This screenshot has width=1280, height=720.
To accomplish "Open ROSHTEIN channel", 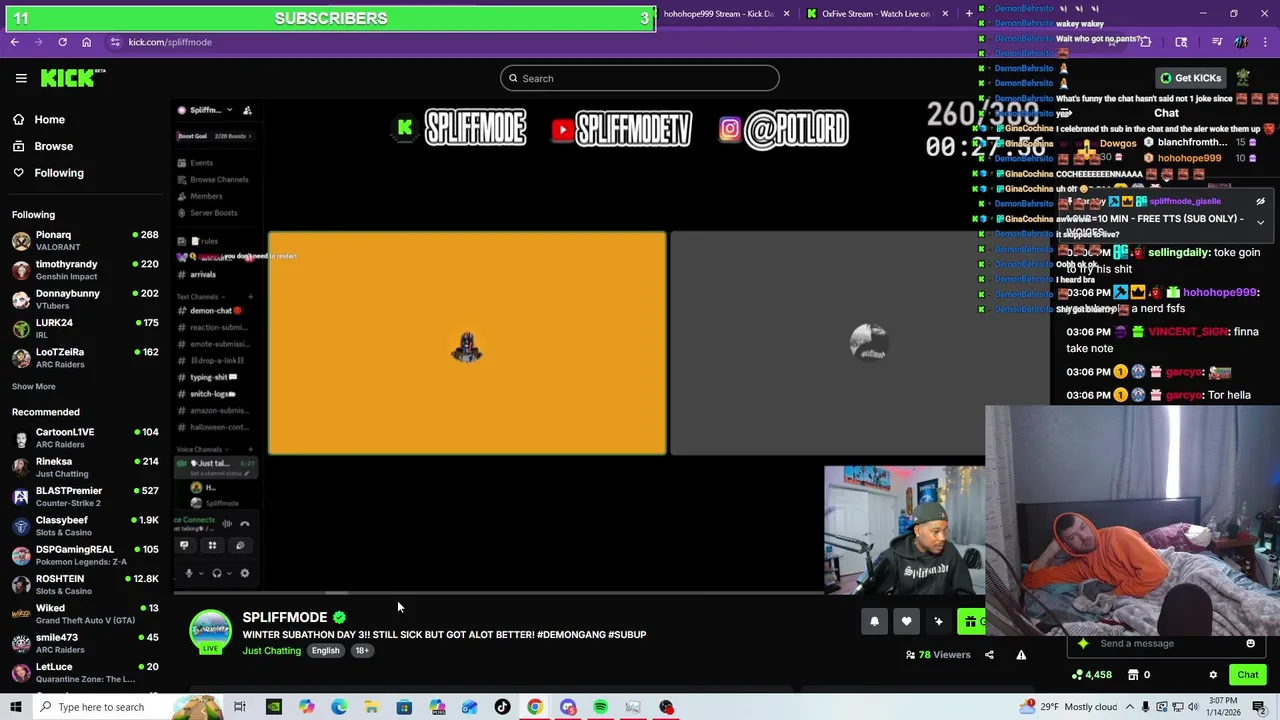I will 85,585.
